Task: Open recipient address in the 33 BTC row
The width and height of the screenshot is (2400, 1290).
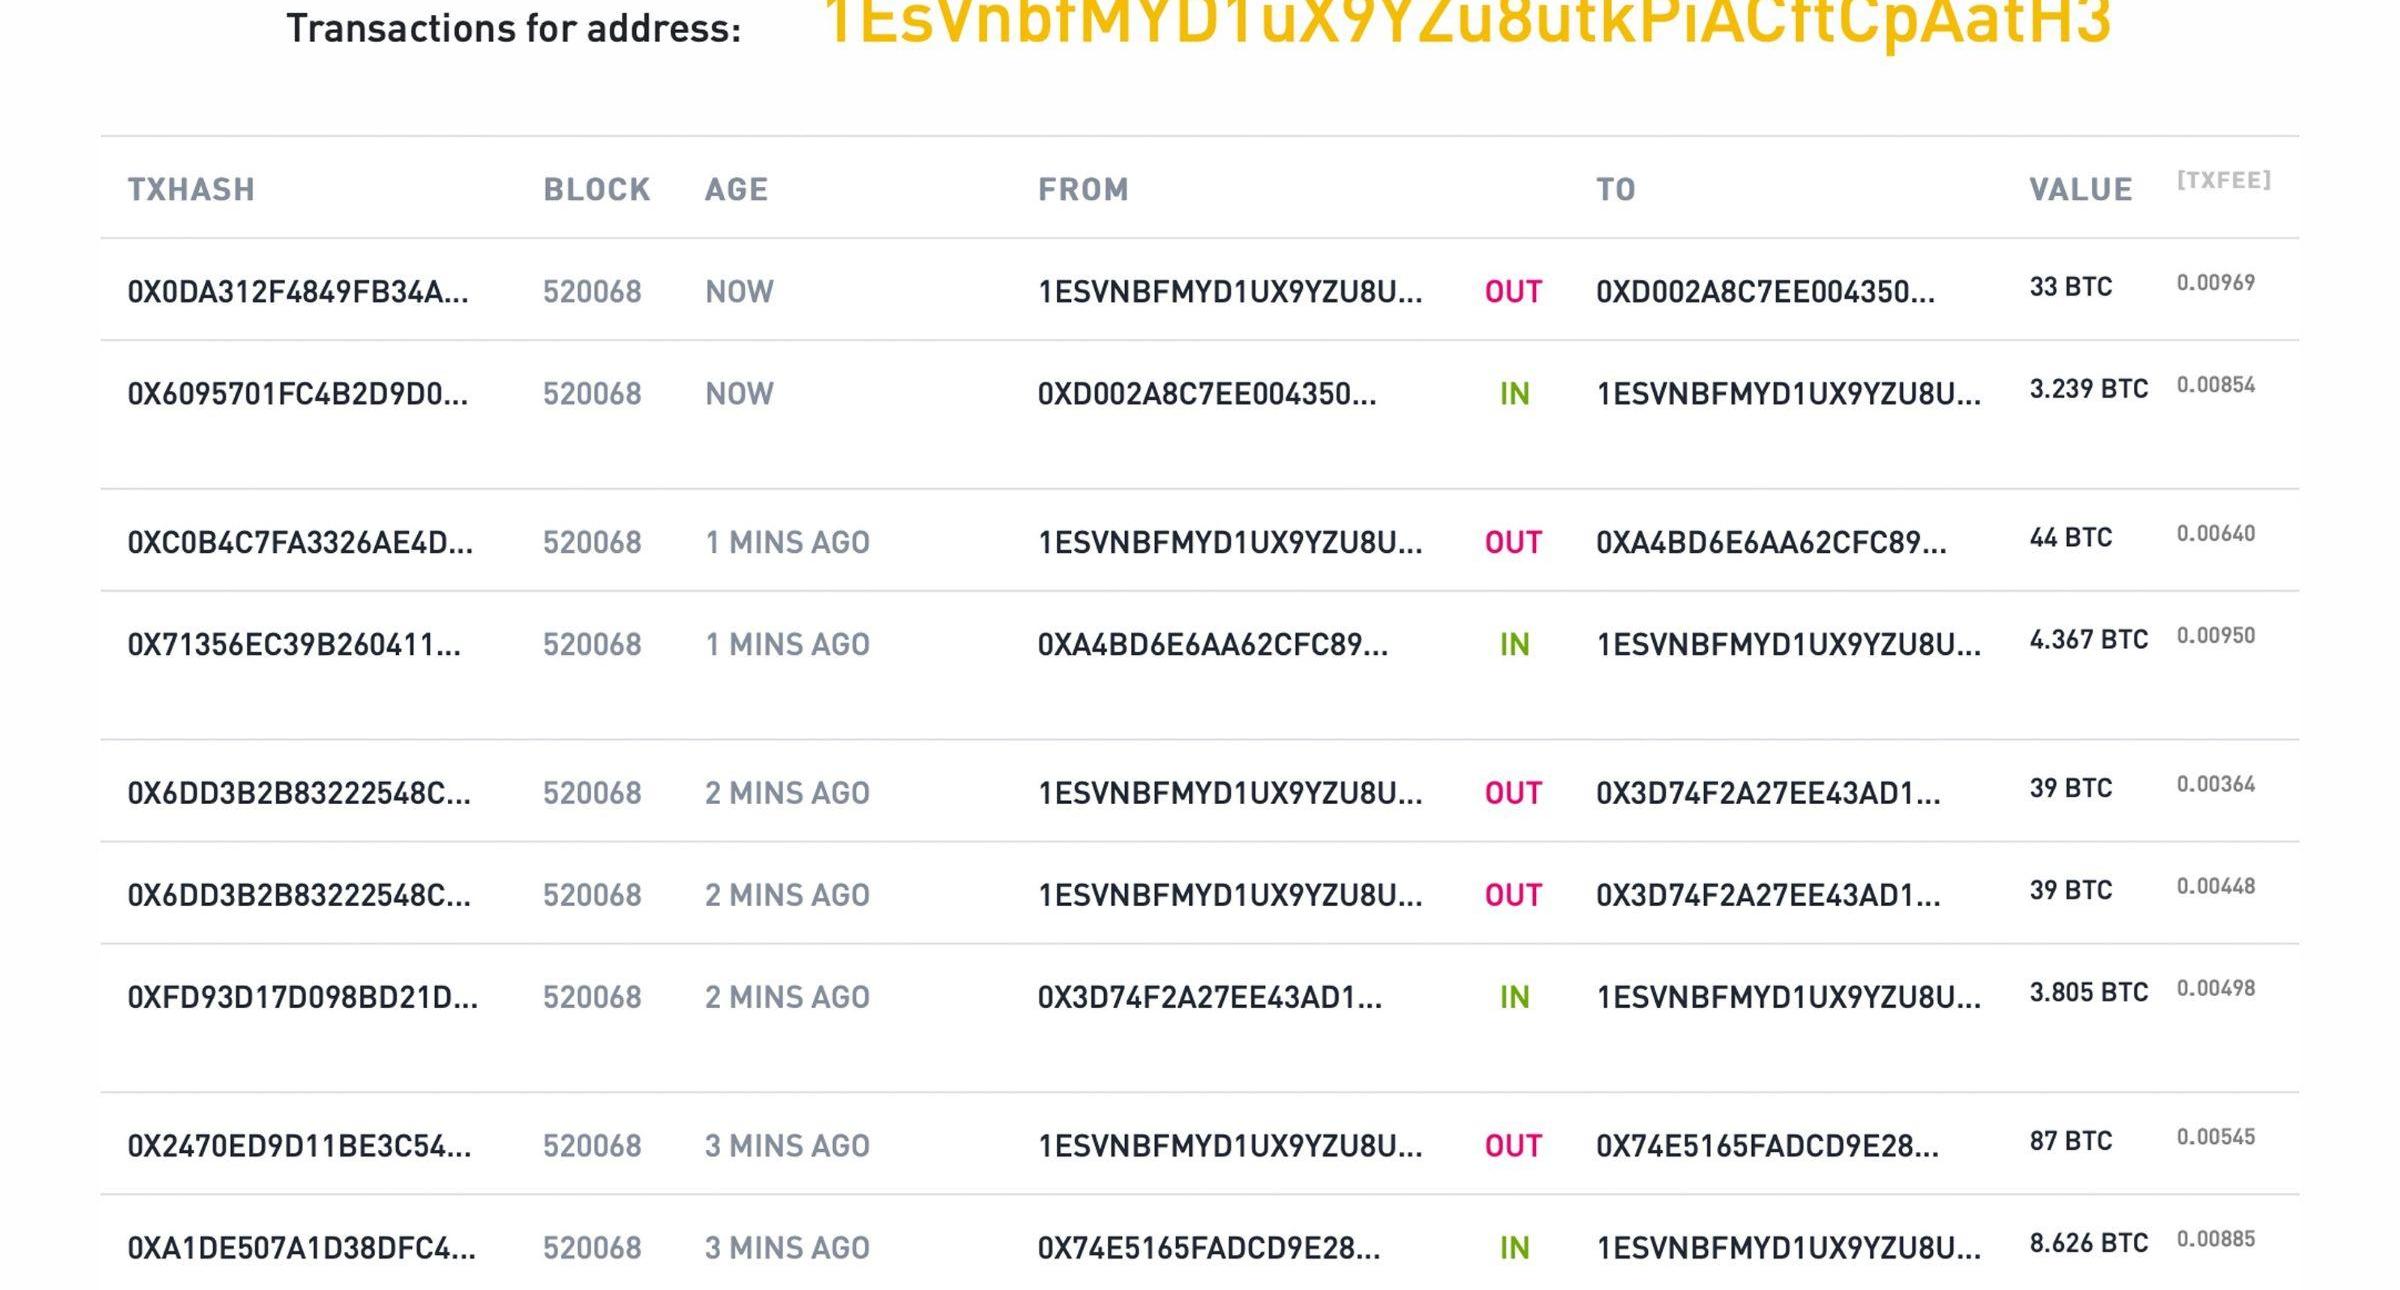Action: pos(1765,292)
